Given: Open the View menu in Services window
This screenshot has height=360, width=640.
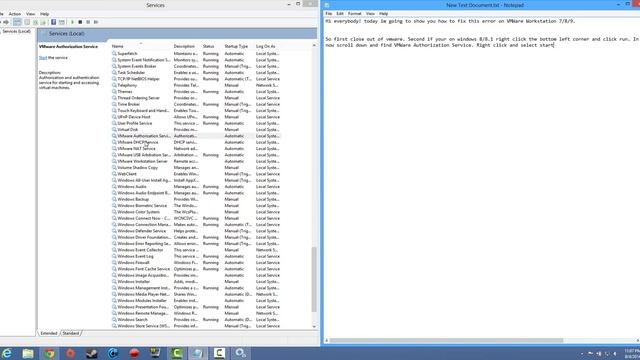Looking at the screenshot, I should tap(30, 14).
